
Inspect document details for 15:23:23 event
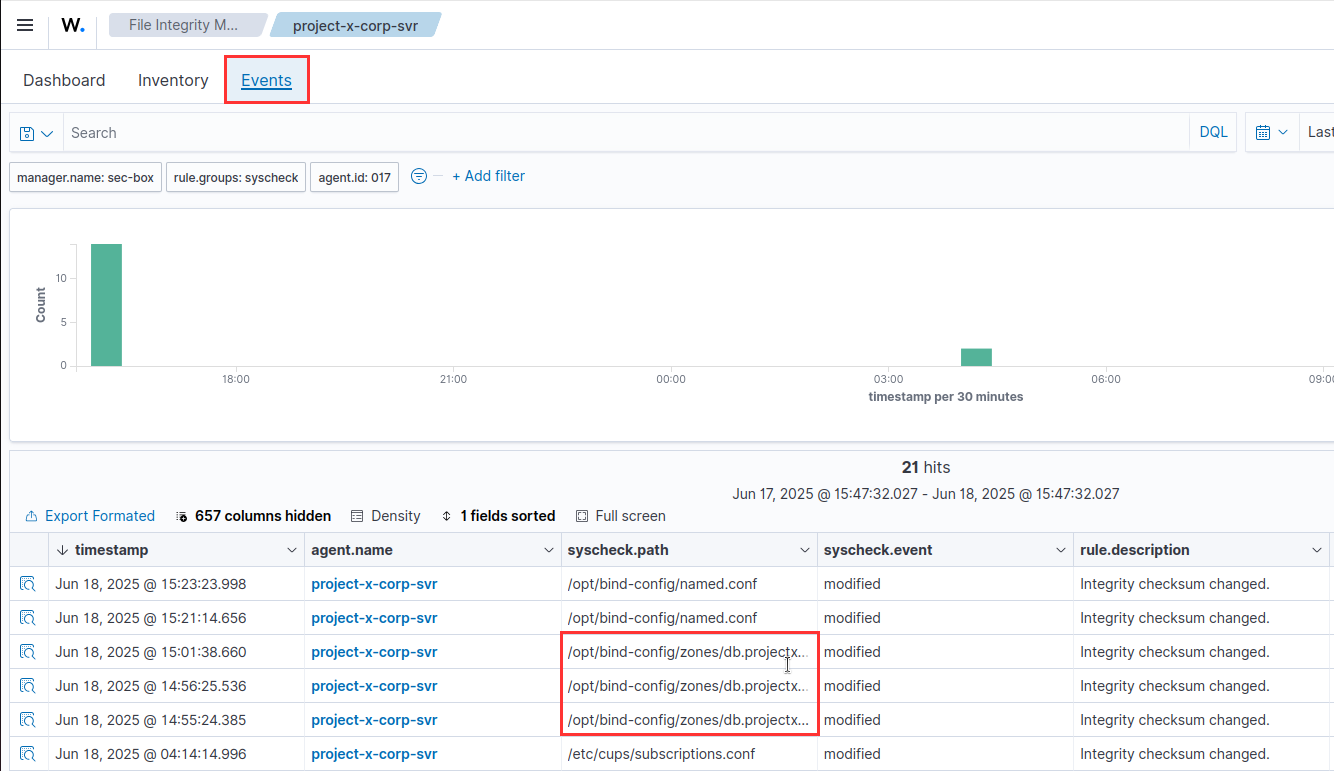click(28, 584)
